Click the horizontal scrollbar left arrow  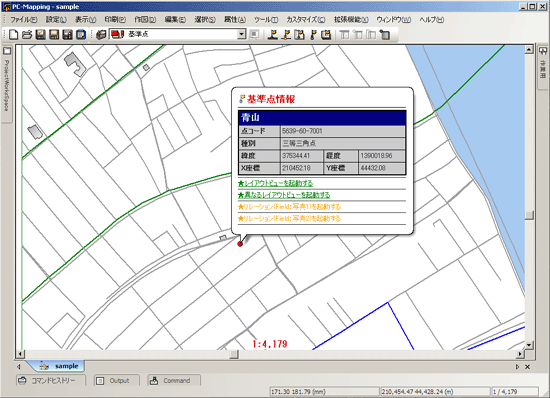pyautogui.click(x=20, y=354)
